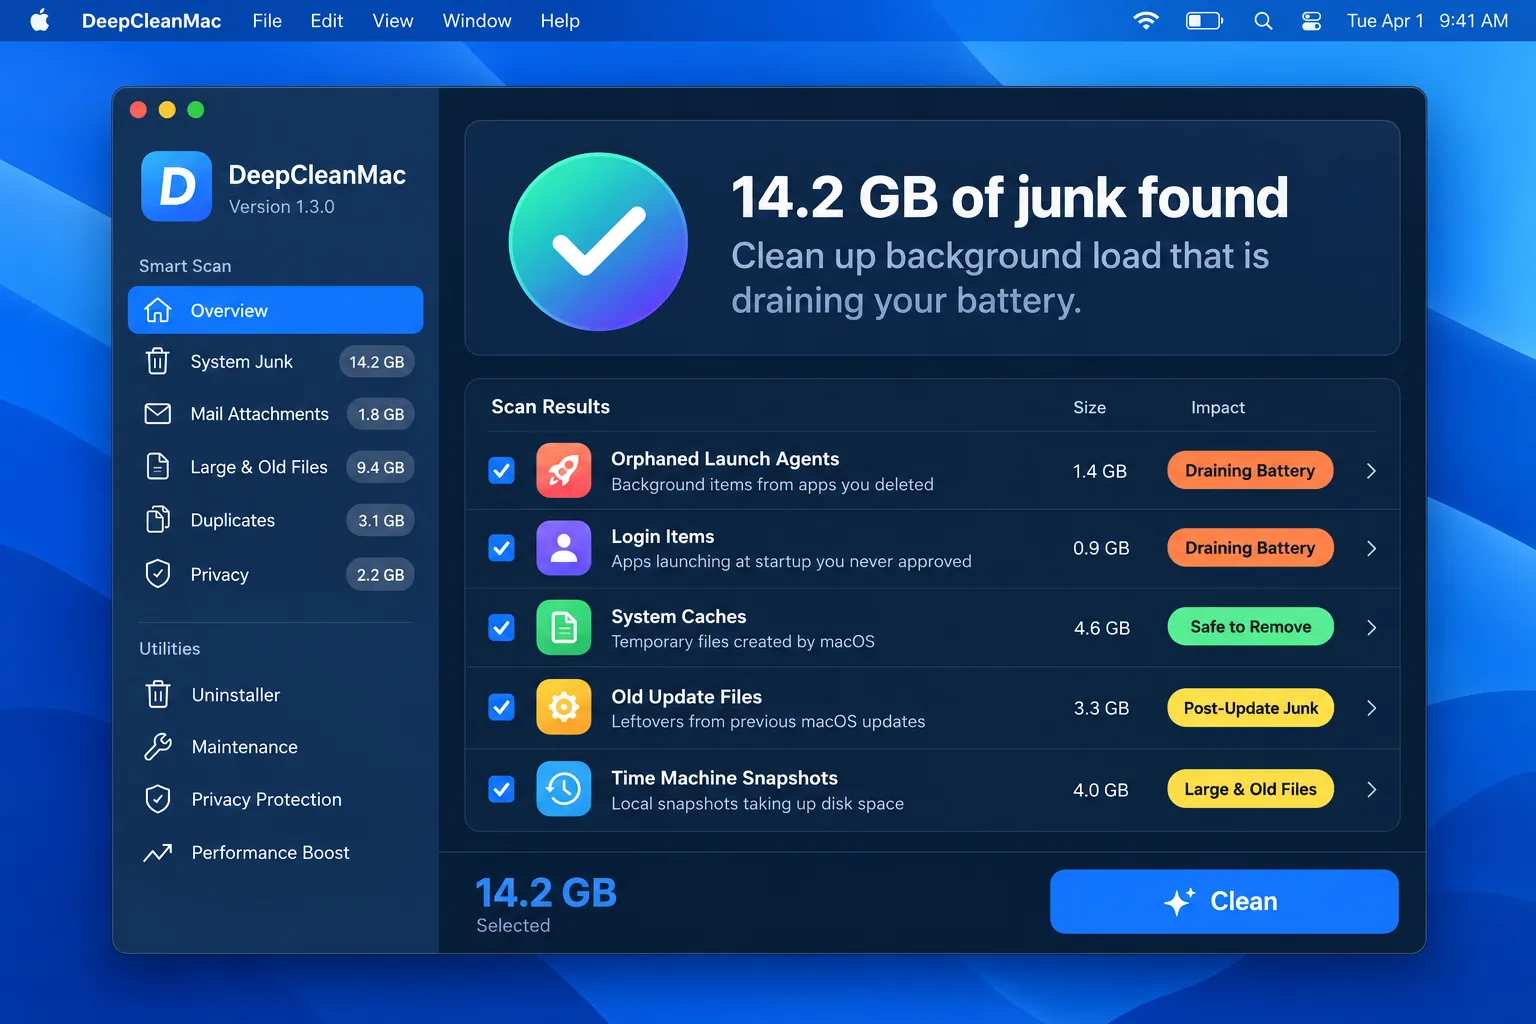This screenshot has width=1536, height=1024.
Task: Uncheck the Login Items checkbox
Action: pyautogui.click(x=501, y=548)
